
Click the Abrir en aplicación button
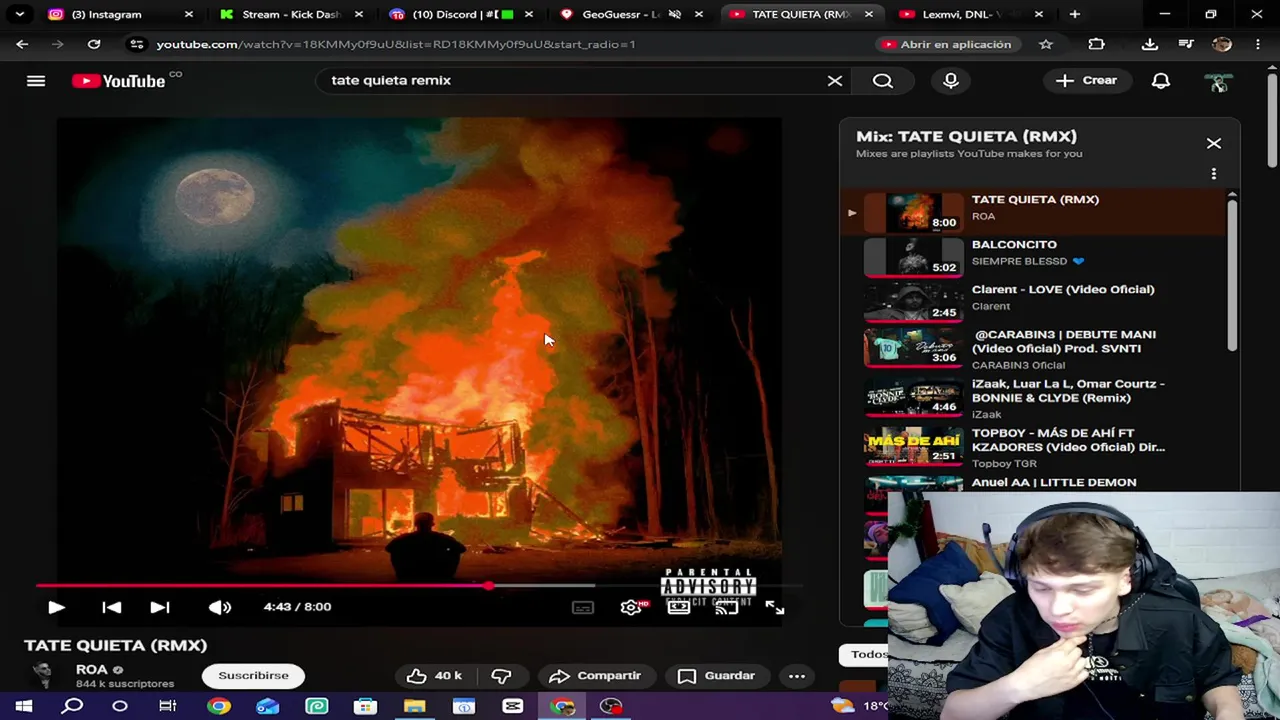click(947, 44)
